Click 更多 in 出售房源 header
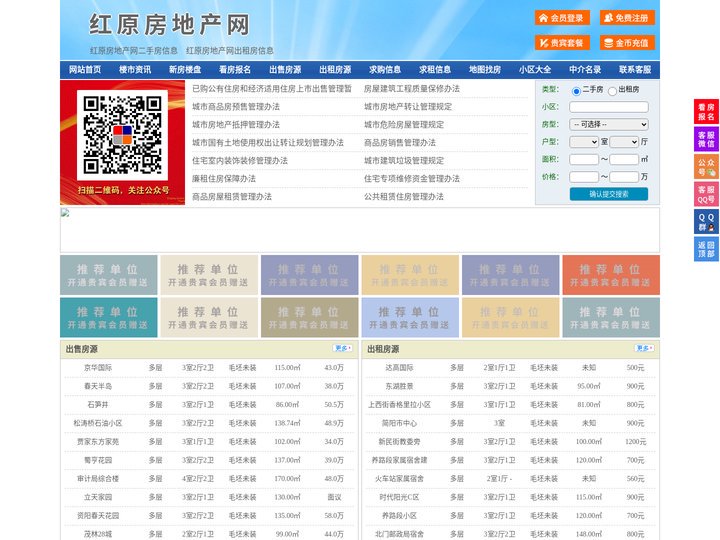Screen dimensions: 720x540 coord(343,349)
